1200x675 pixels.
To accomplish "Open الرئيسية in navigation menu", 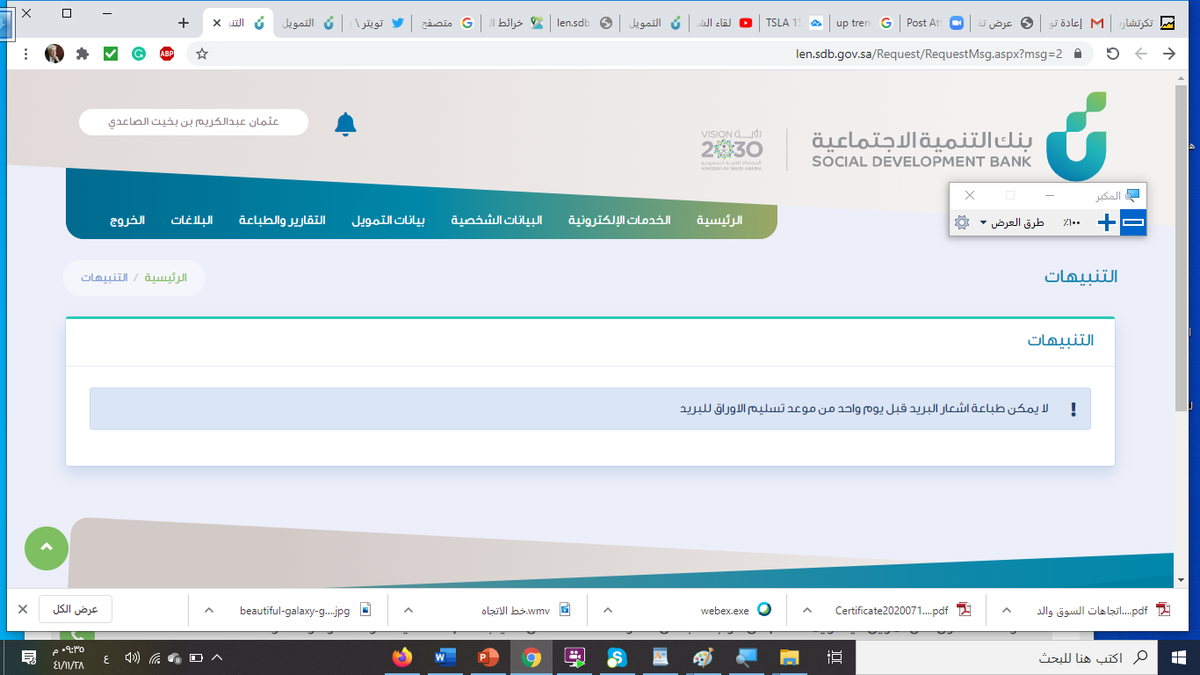I will click(x=719, y=220).
